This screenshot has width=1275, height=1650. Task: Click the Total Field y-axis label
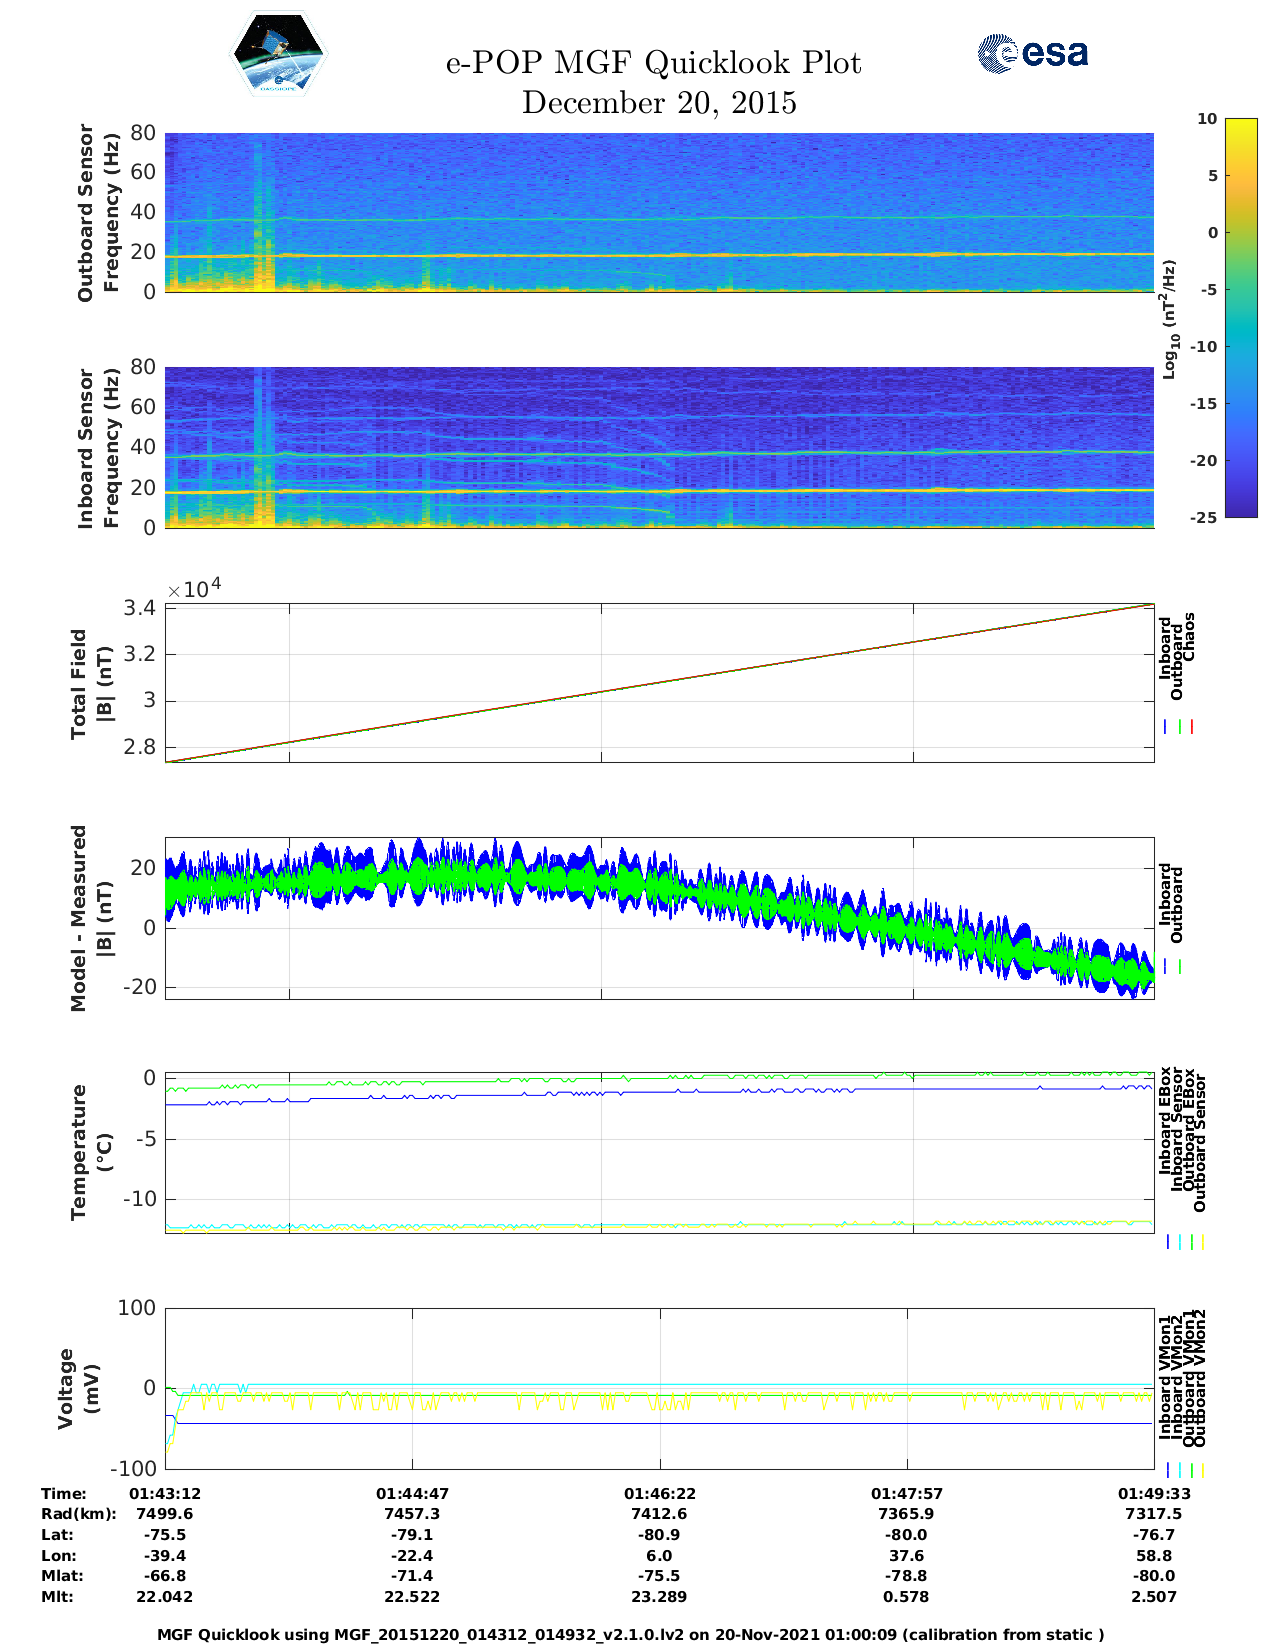(x=91, y=684)
